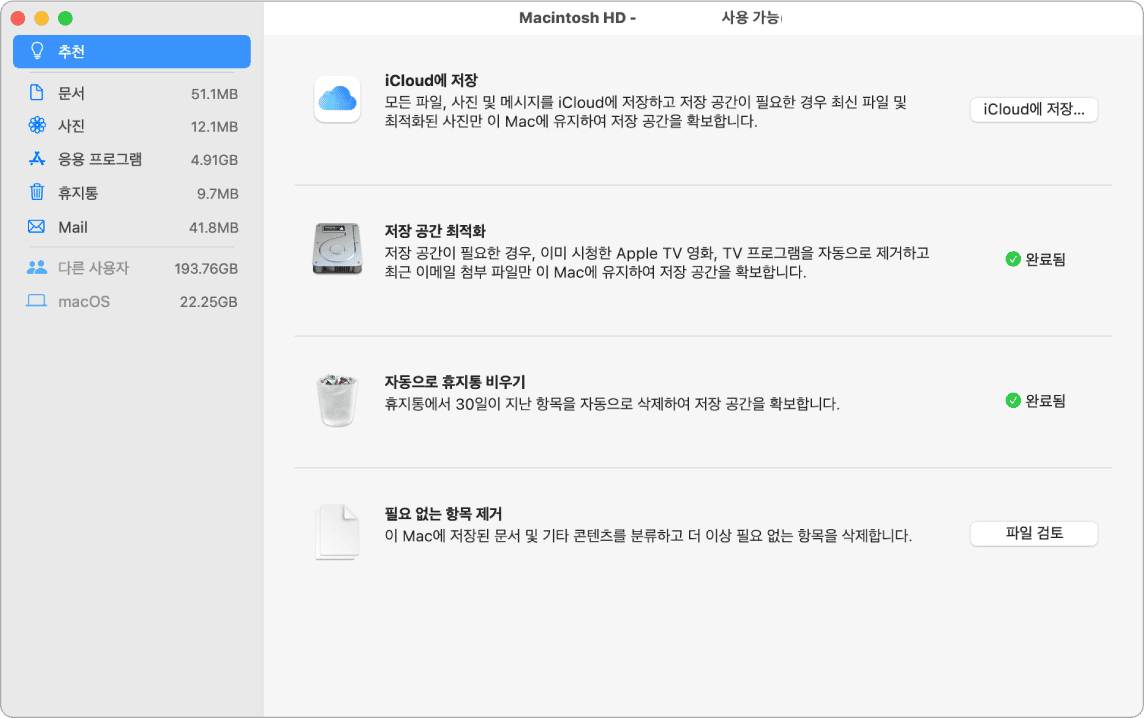Open the 문서 category
The image size is (1144, 718).
(132, 93)
